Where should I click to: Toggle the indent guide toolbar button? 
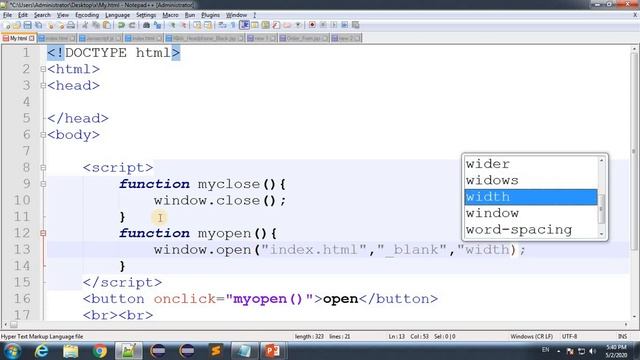tap(244, 25)
